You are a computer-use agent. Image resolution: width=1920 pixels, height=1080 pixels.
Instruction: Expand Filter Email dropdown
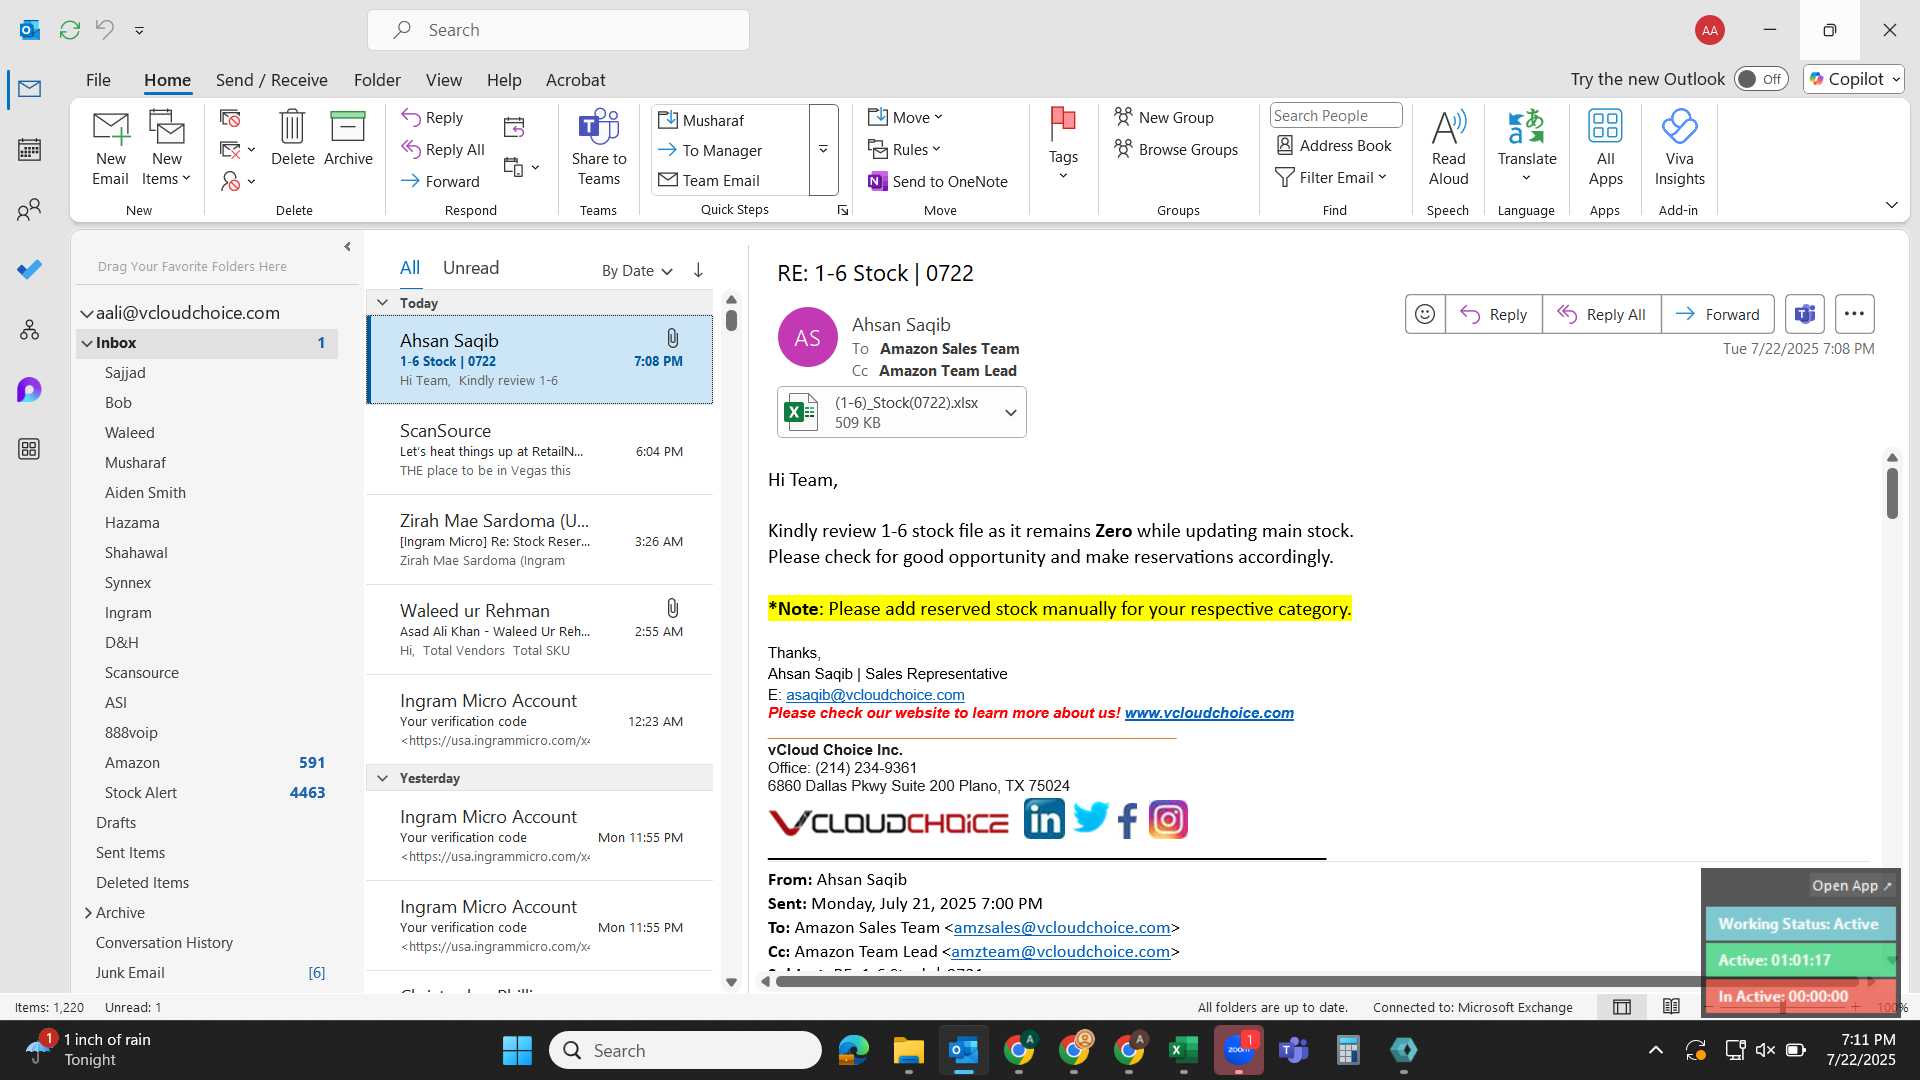coord(1331,178)
